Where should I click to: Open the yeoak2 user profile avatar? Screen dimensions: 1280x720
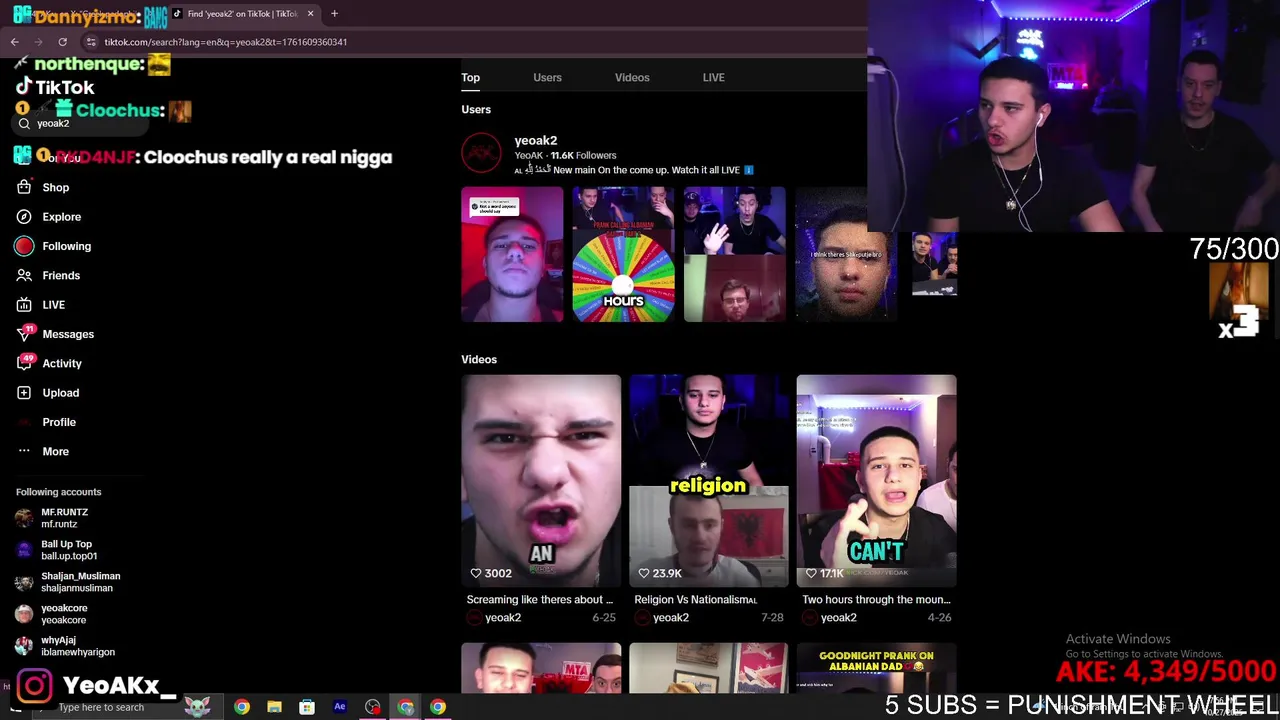(481, 153)
